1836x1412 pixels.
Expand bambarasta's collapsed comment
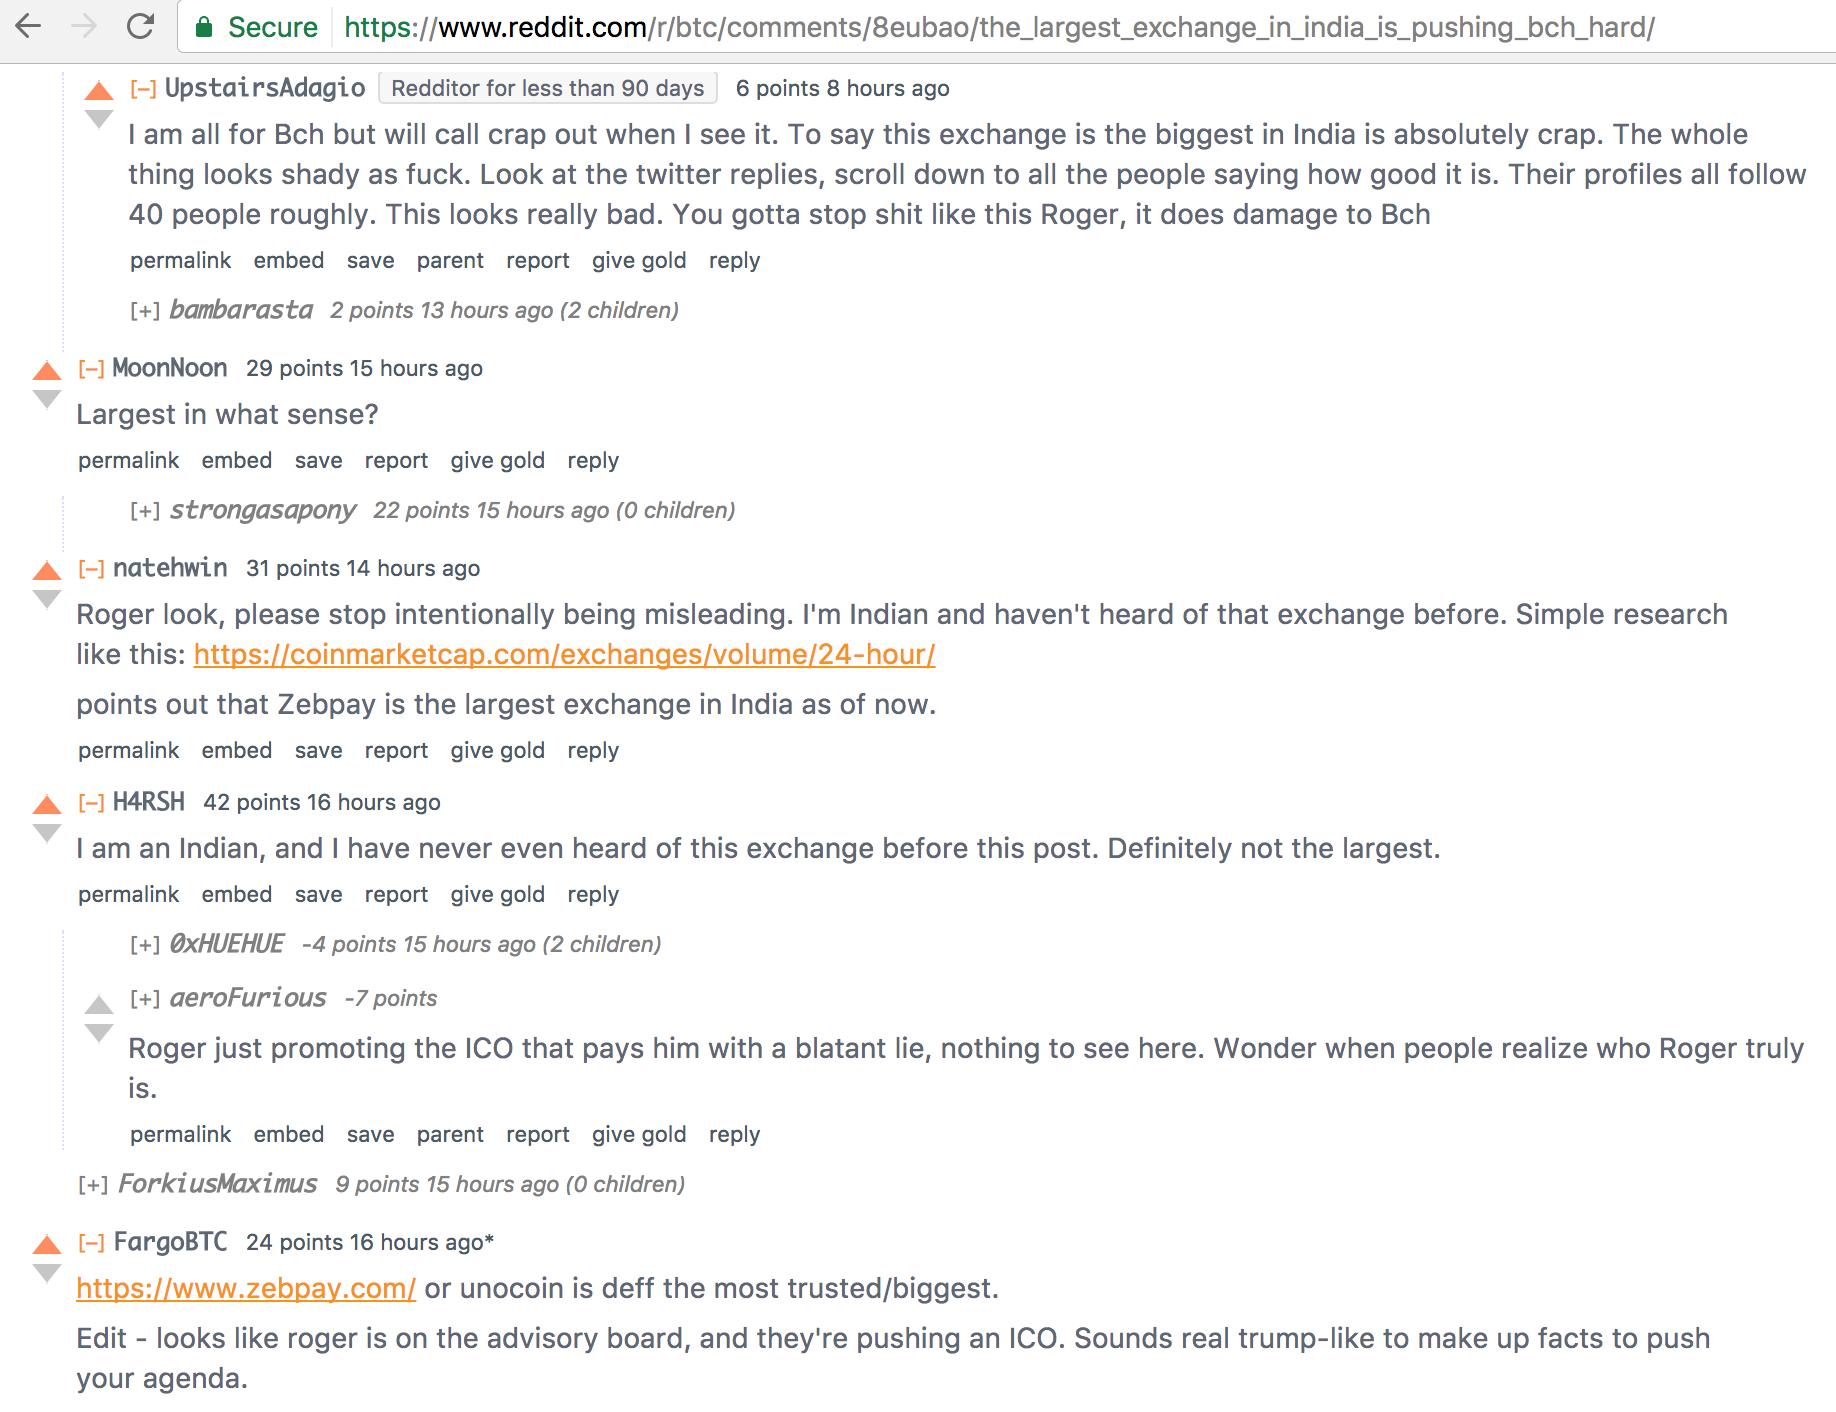145,311
